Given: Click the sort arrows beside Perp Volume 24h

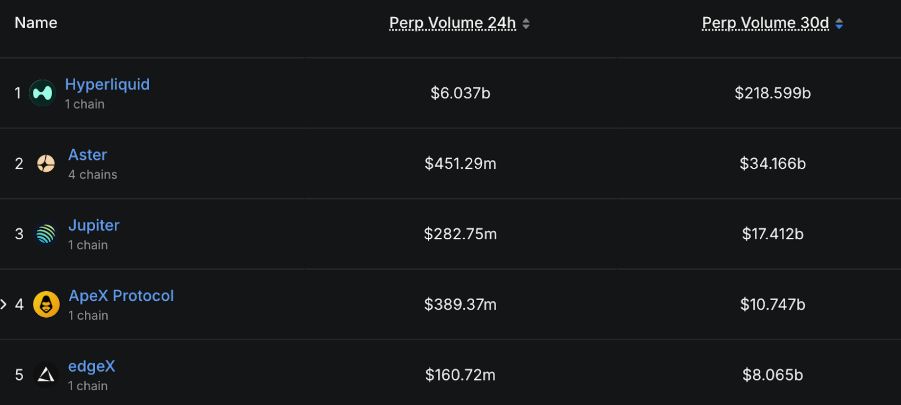Looking at the screenshot, I should point(527,24).
